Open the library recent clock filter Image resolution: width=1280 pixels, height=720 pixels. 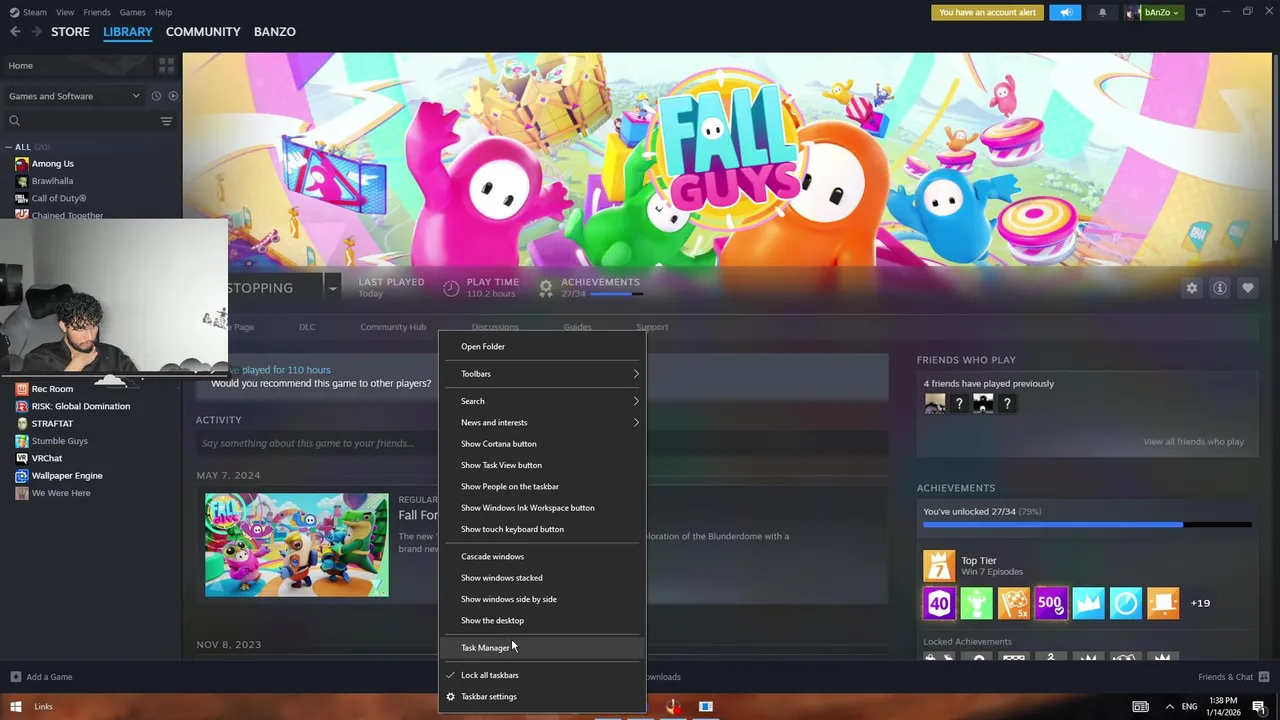tap(156, 96)
